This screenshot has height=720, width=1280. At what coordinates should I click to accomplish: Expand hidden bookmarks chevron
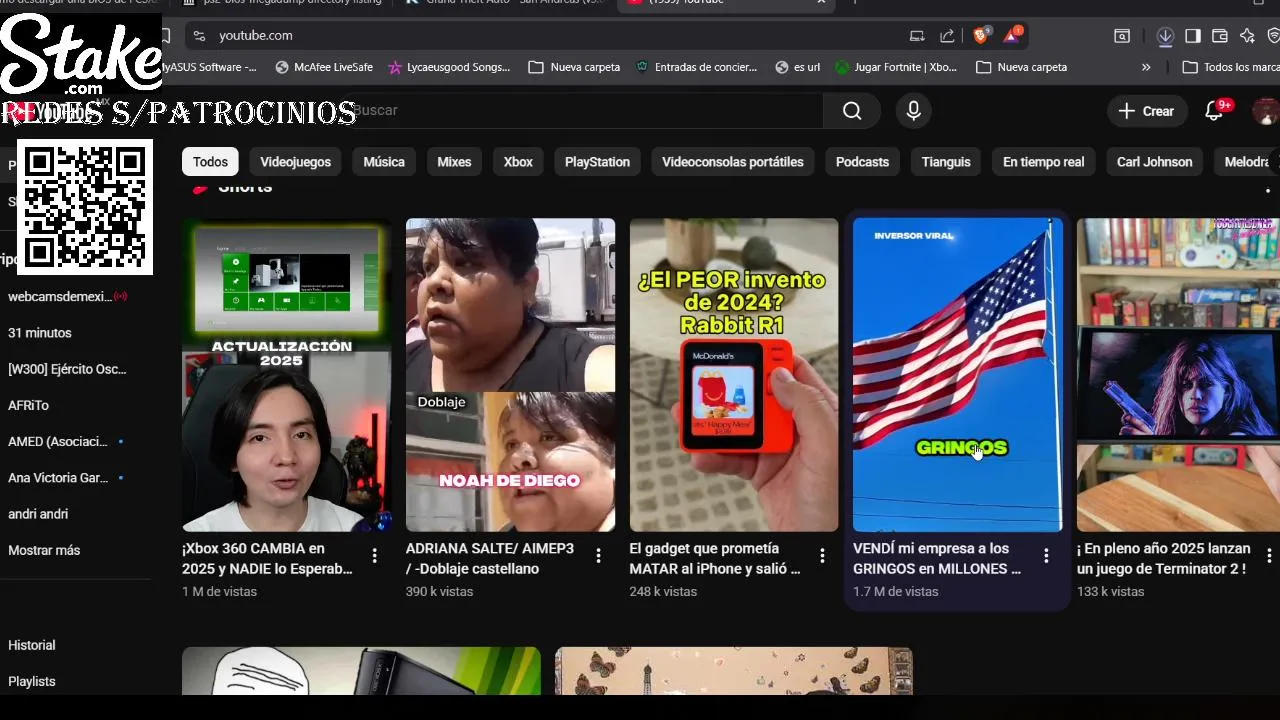click(1146, 67)
